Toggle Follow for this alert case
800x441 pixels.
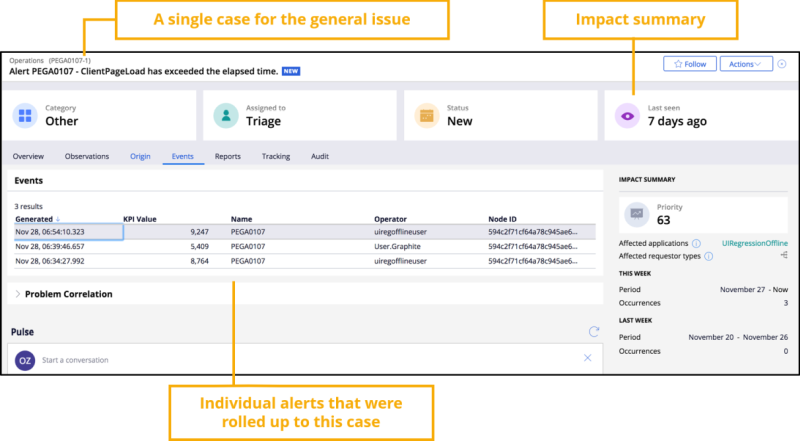pyautogui.click(x=689, y=64)
